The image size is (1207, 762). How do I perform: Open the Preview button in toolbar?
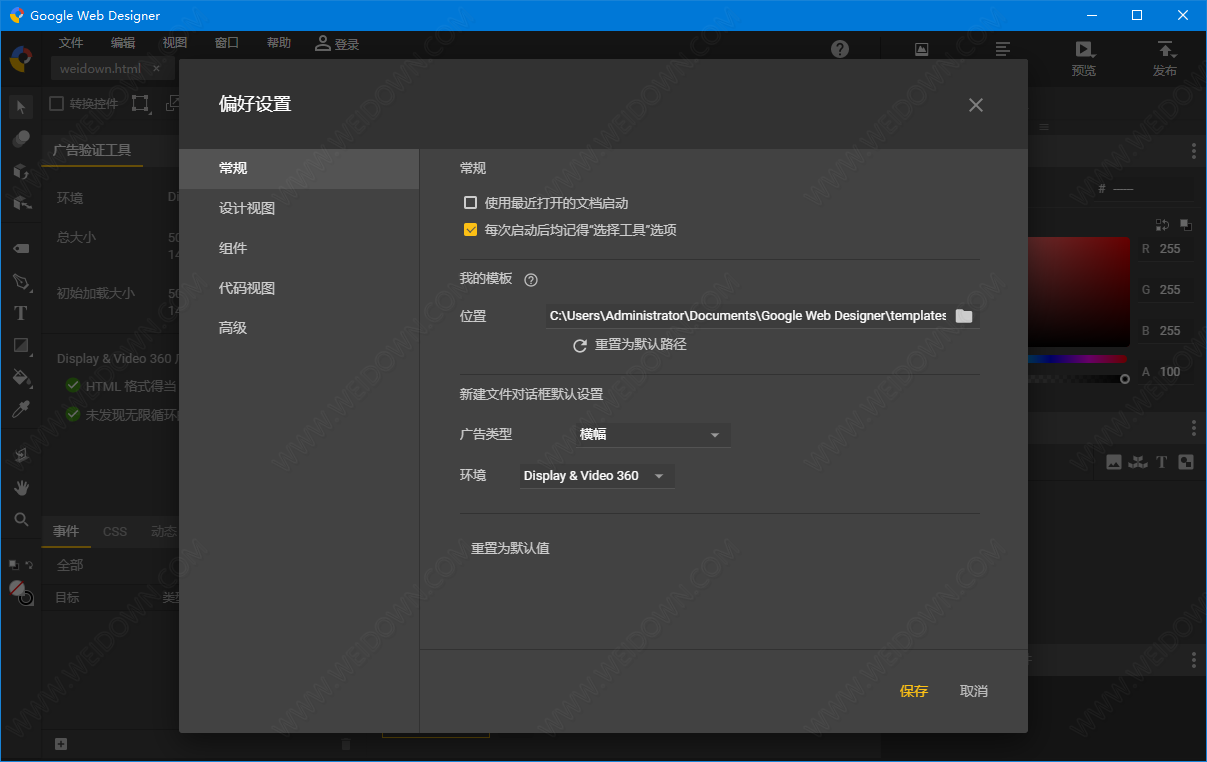[1084, 59]
